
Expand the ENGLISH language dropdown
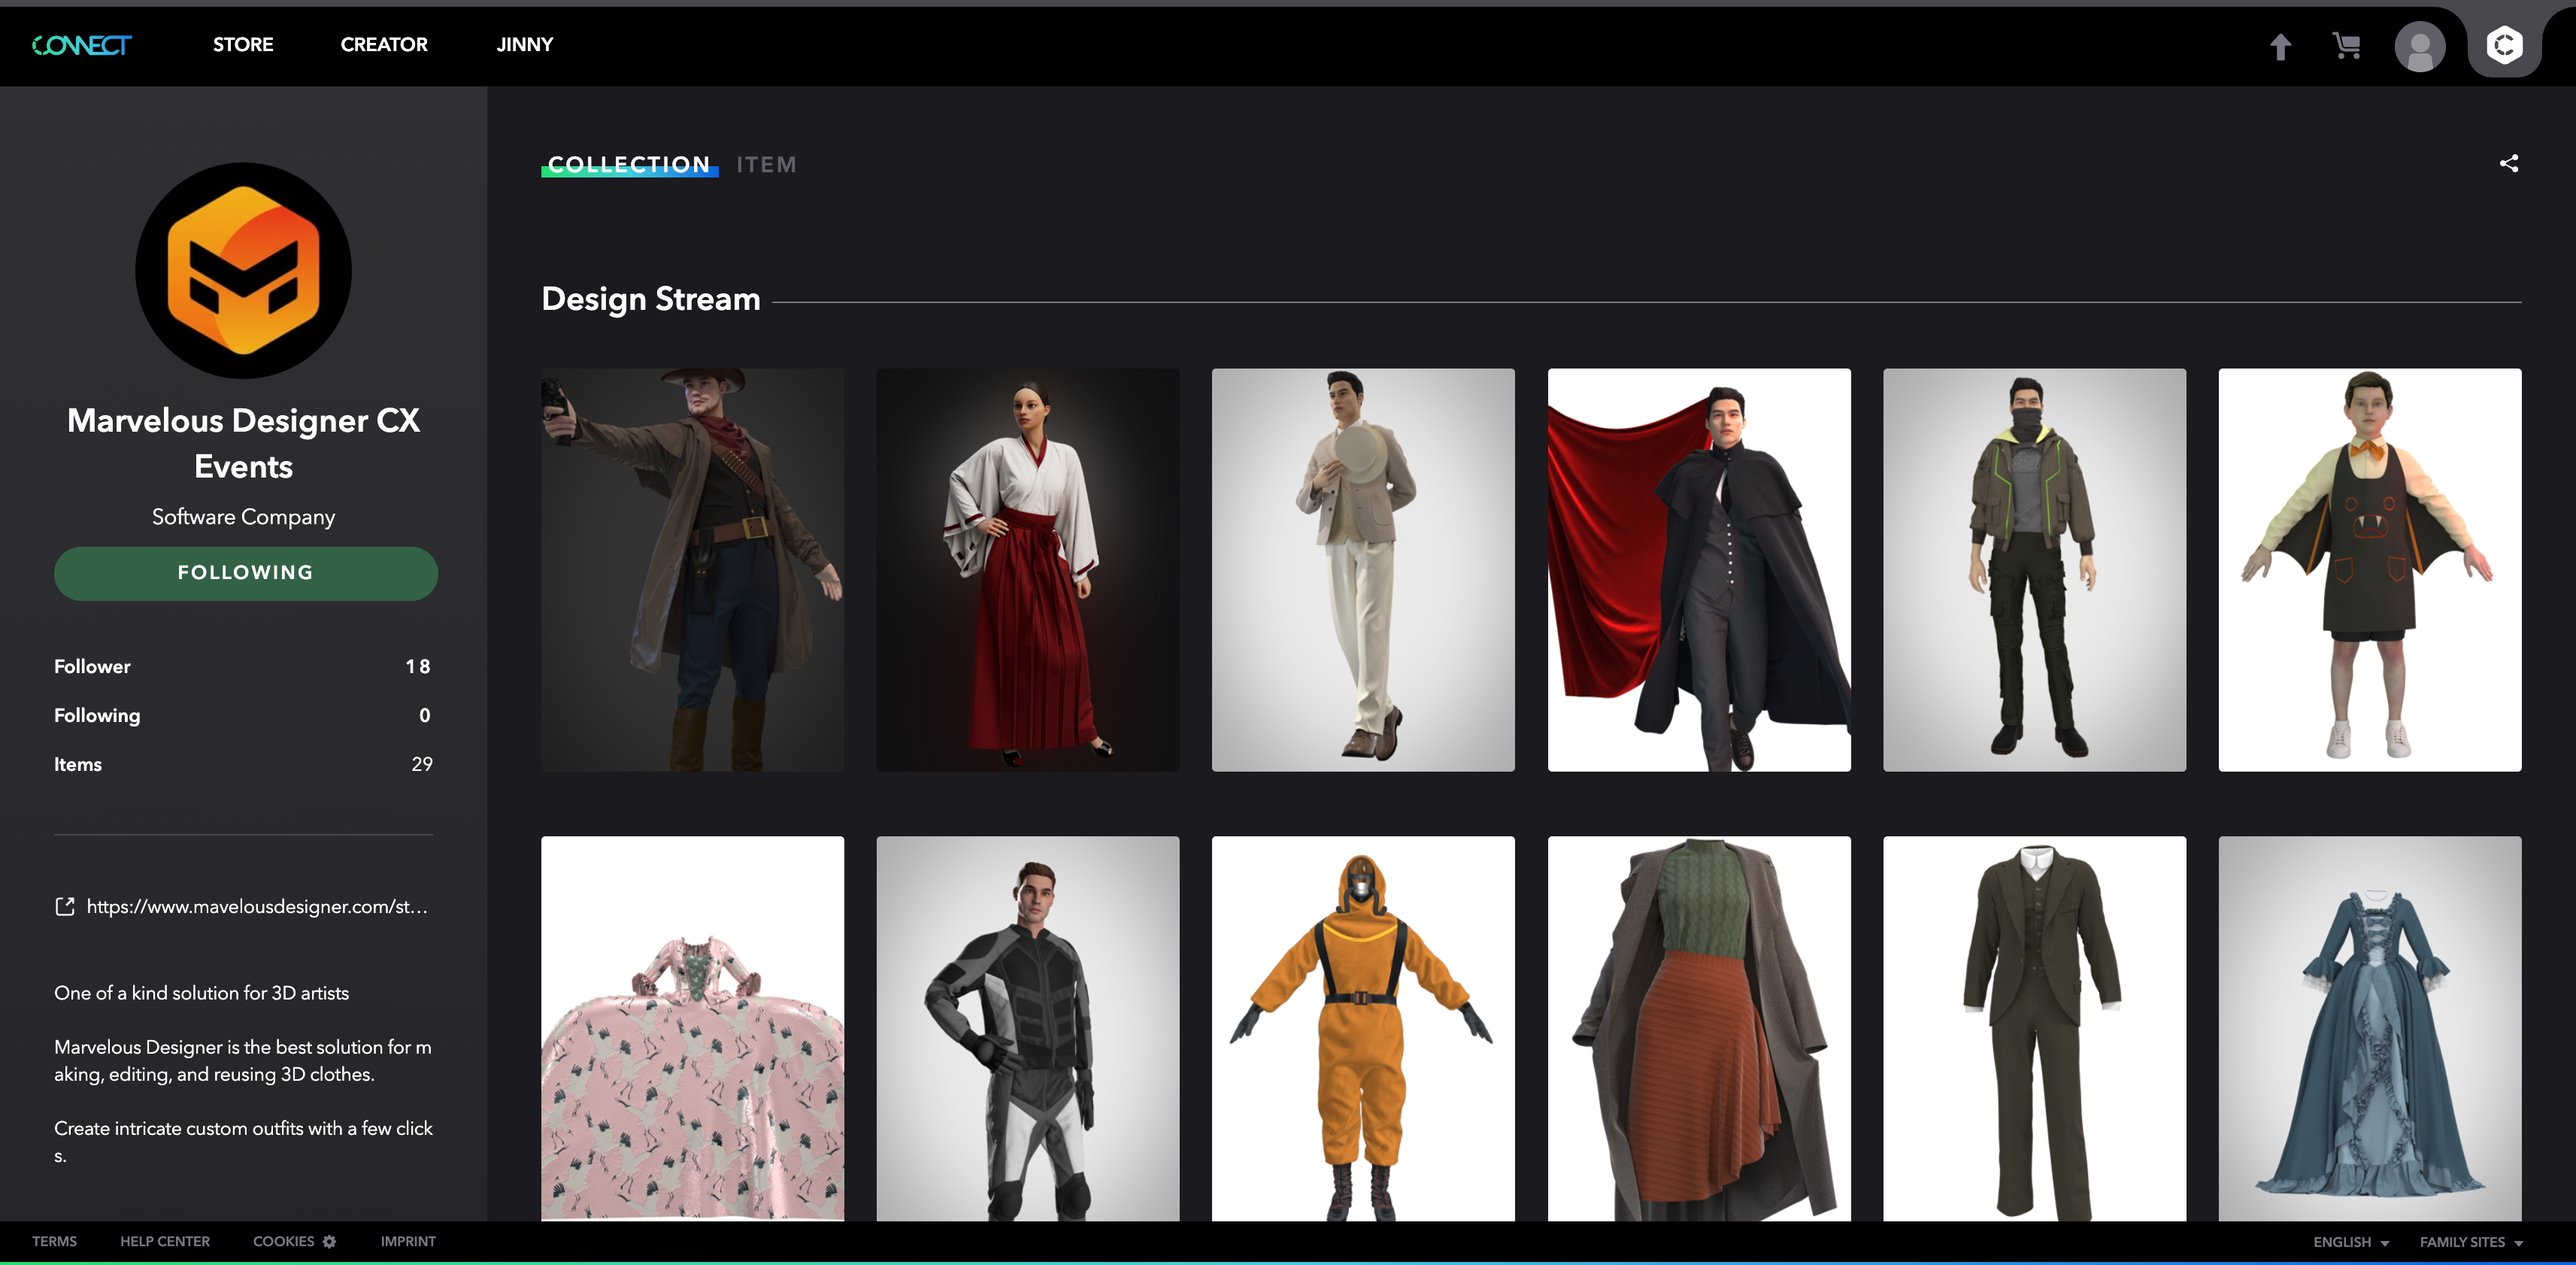(x=2350, y=1241)
